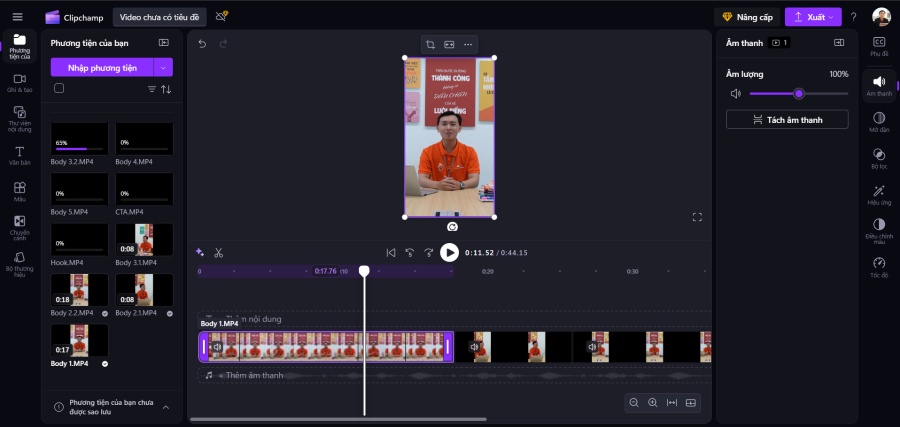Click the Tách âm thanh button
The width and height of the screenshot is (900, 427).
click(x=787, y=119)
